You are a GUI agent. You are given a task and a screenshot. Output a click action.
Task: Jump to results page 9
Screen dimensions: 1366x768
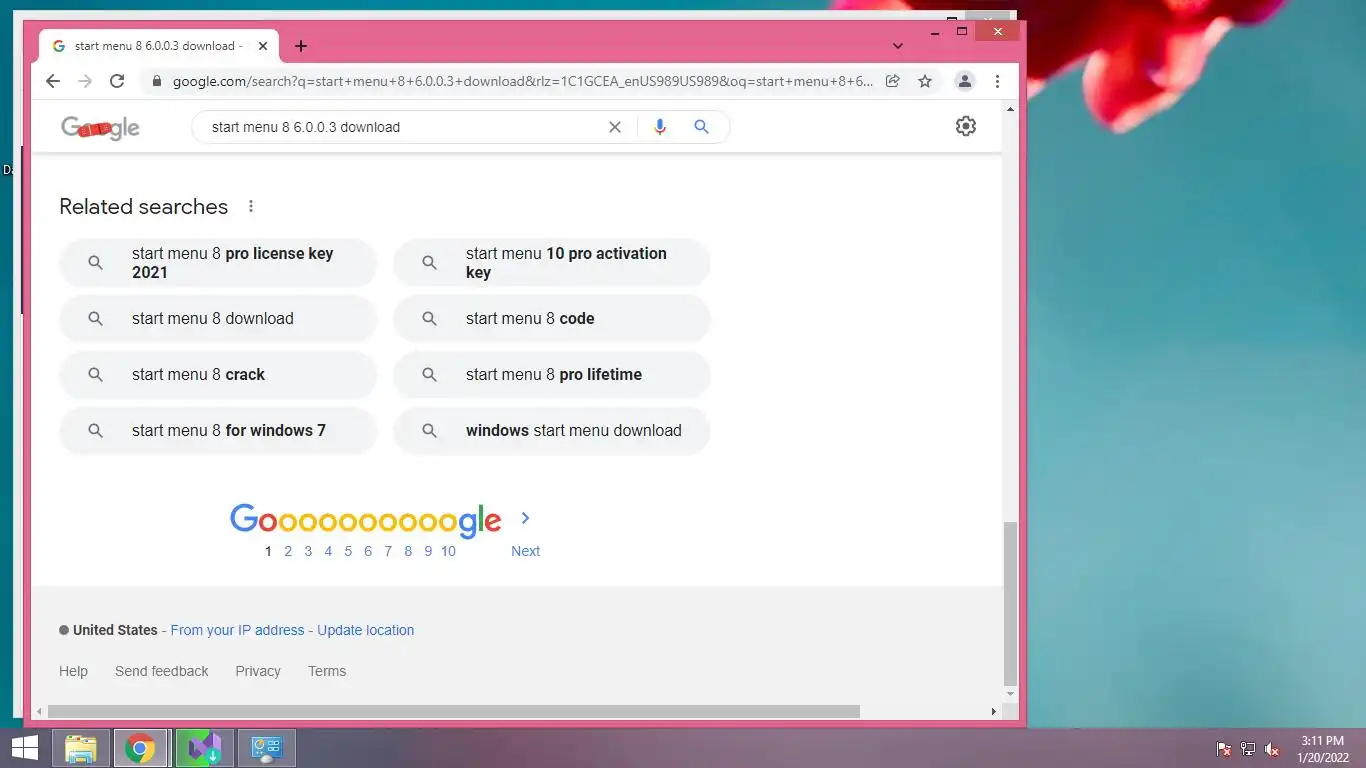coord(428,551)
